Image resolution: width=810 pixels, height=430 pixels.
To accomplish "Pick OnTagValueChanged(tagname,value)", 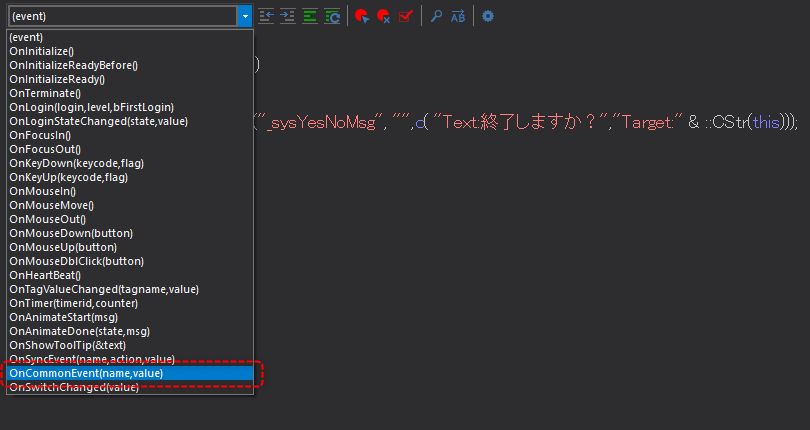I will pos(130,289).
